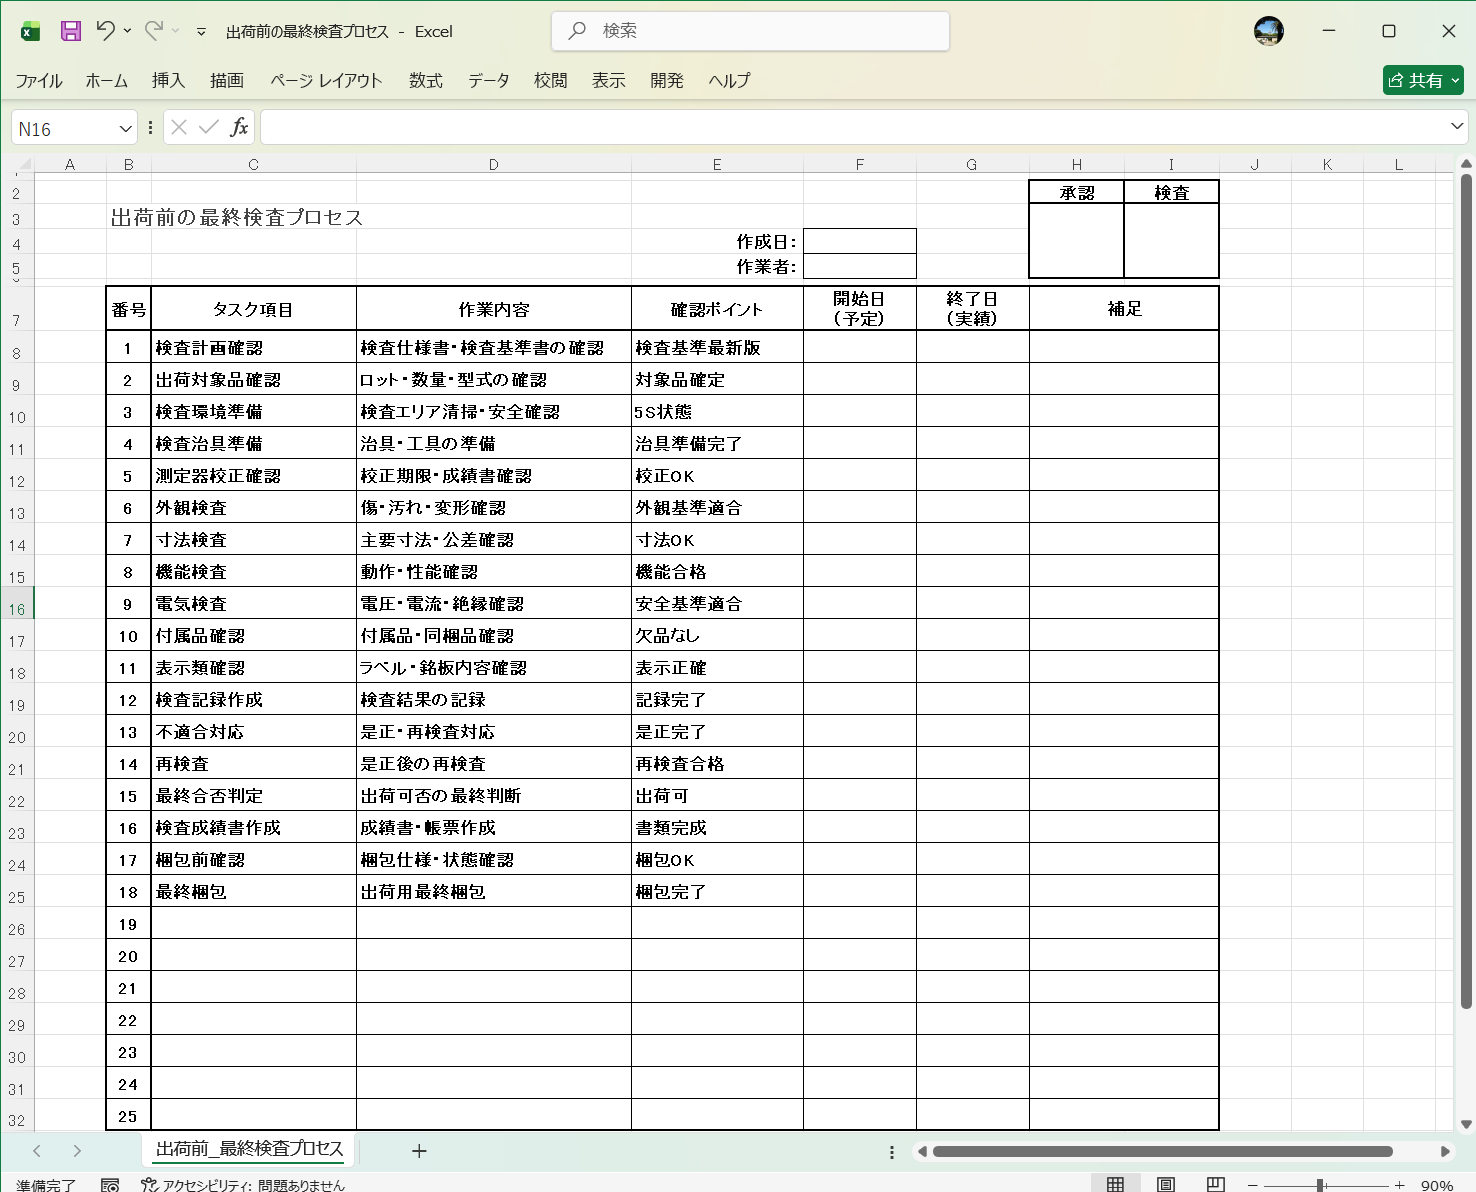Open the 挿入 ribbon tab

pyautogui.click(x=168, y=80)
